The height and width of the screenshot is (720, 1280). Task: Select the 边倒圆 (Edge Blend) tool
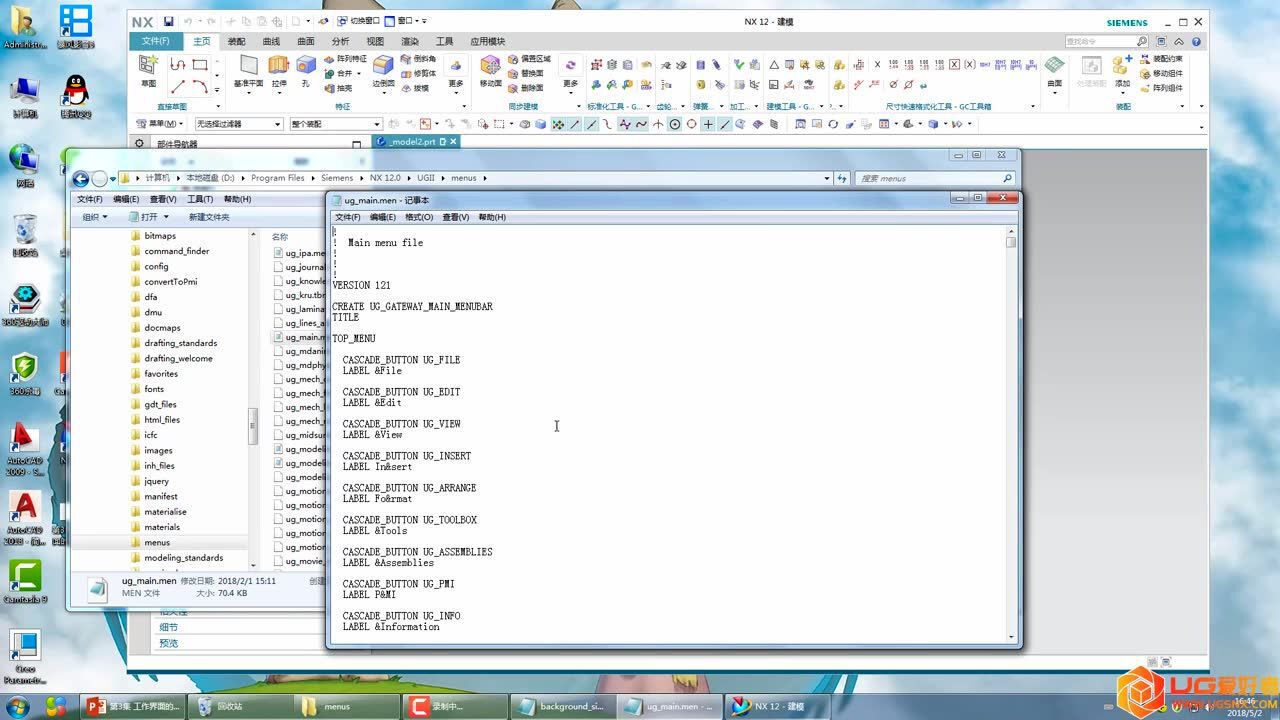click(384, 69)
